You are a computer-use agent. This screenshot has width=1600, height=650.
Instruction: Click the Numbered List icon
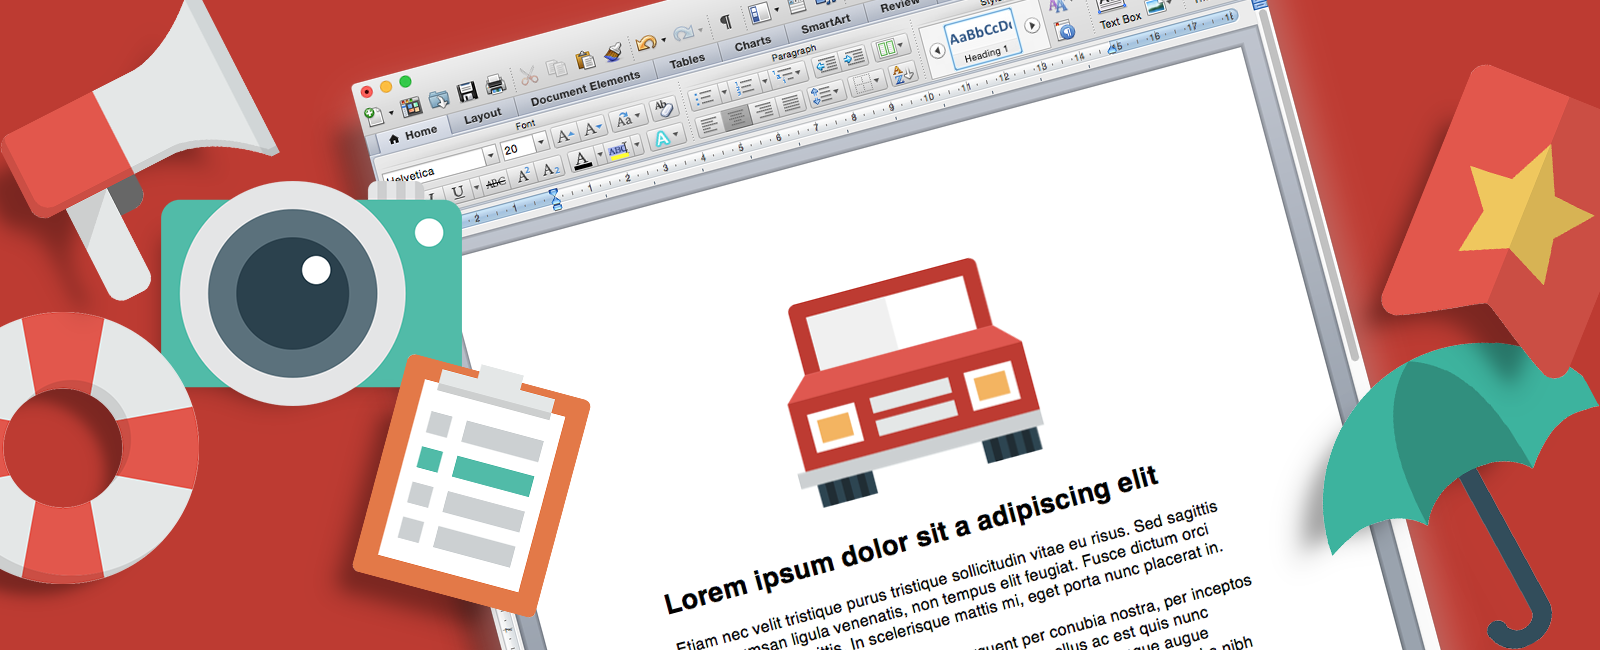(x=744, y=87)
